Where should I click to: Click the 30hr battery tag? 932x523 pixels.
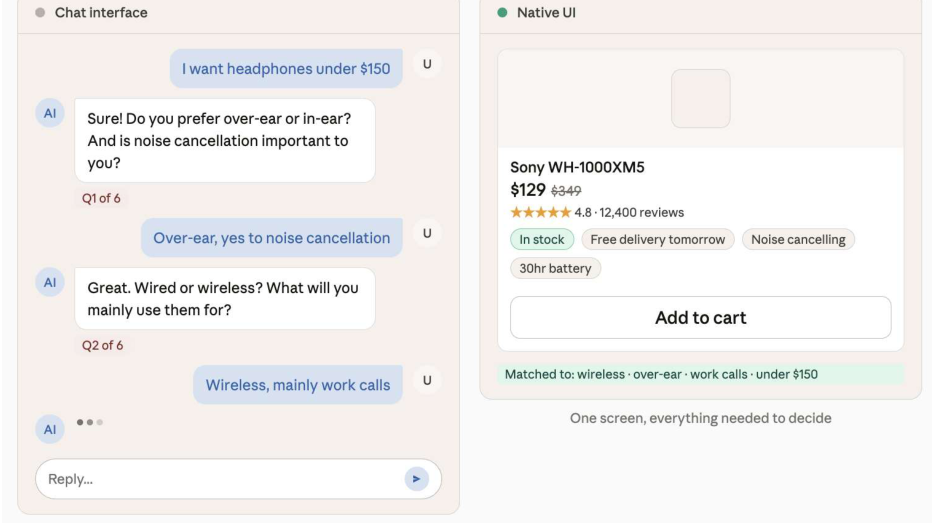point(555,268)
